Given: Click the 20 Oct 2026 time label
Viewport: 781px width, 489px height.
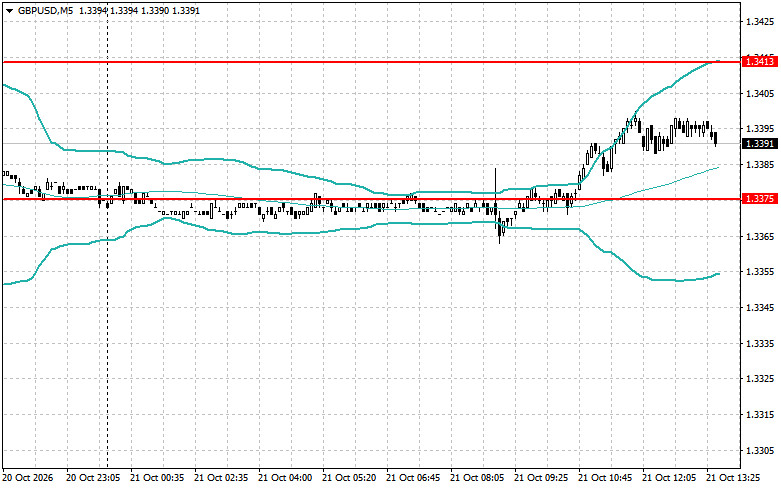Looking at the screenshot, I should [28, 478].
